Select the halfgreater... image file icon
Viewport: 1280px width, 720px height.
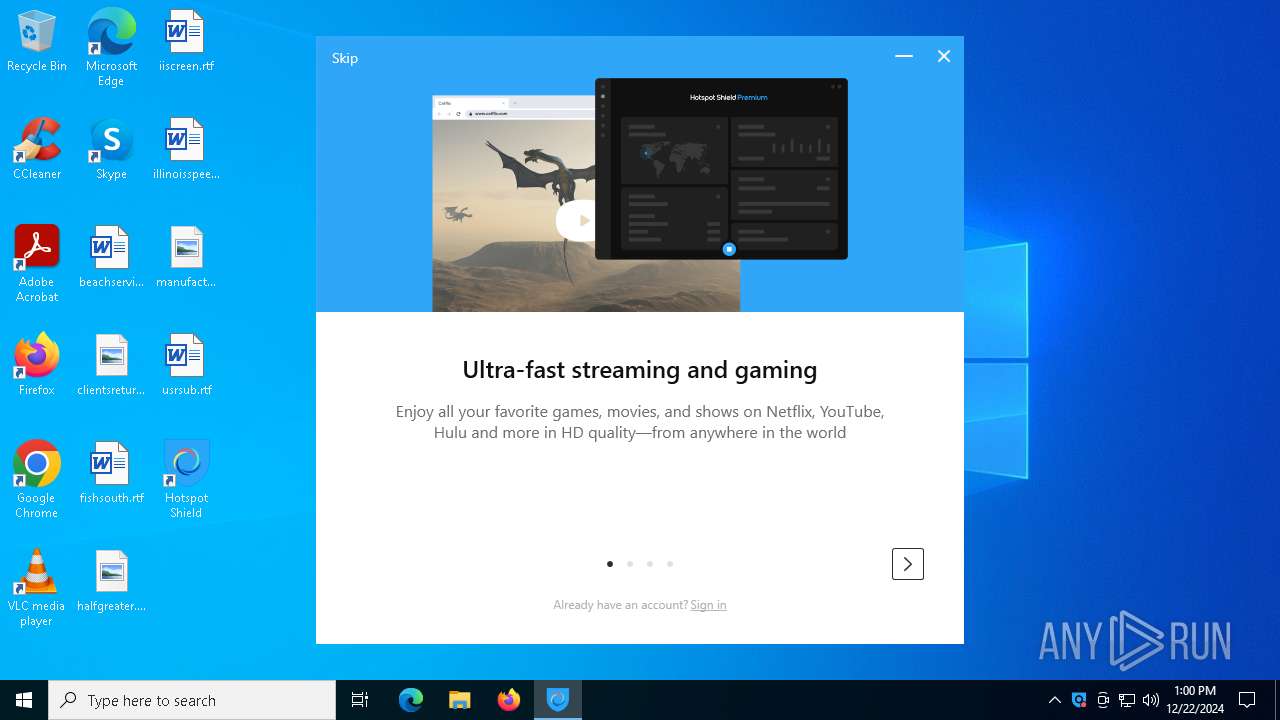point(111,582)
